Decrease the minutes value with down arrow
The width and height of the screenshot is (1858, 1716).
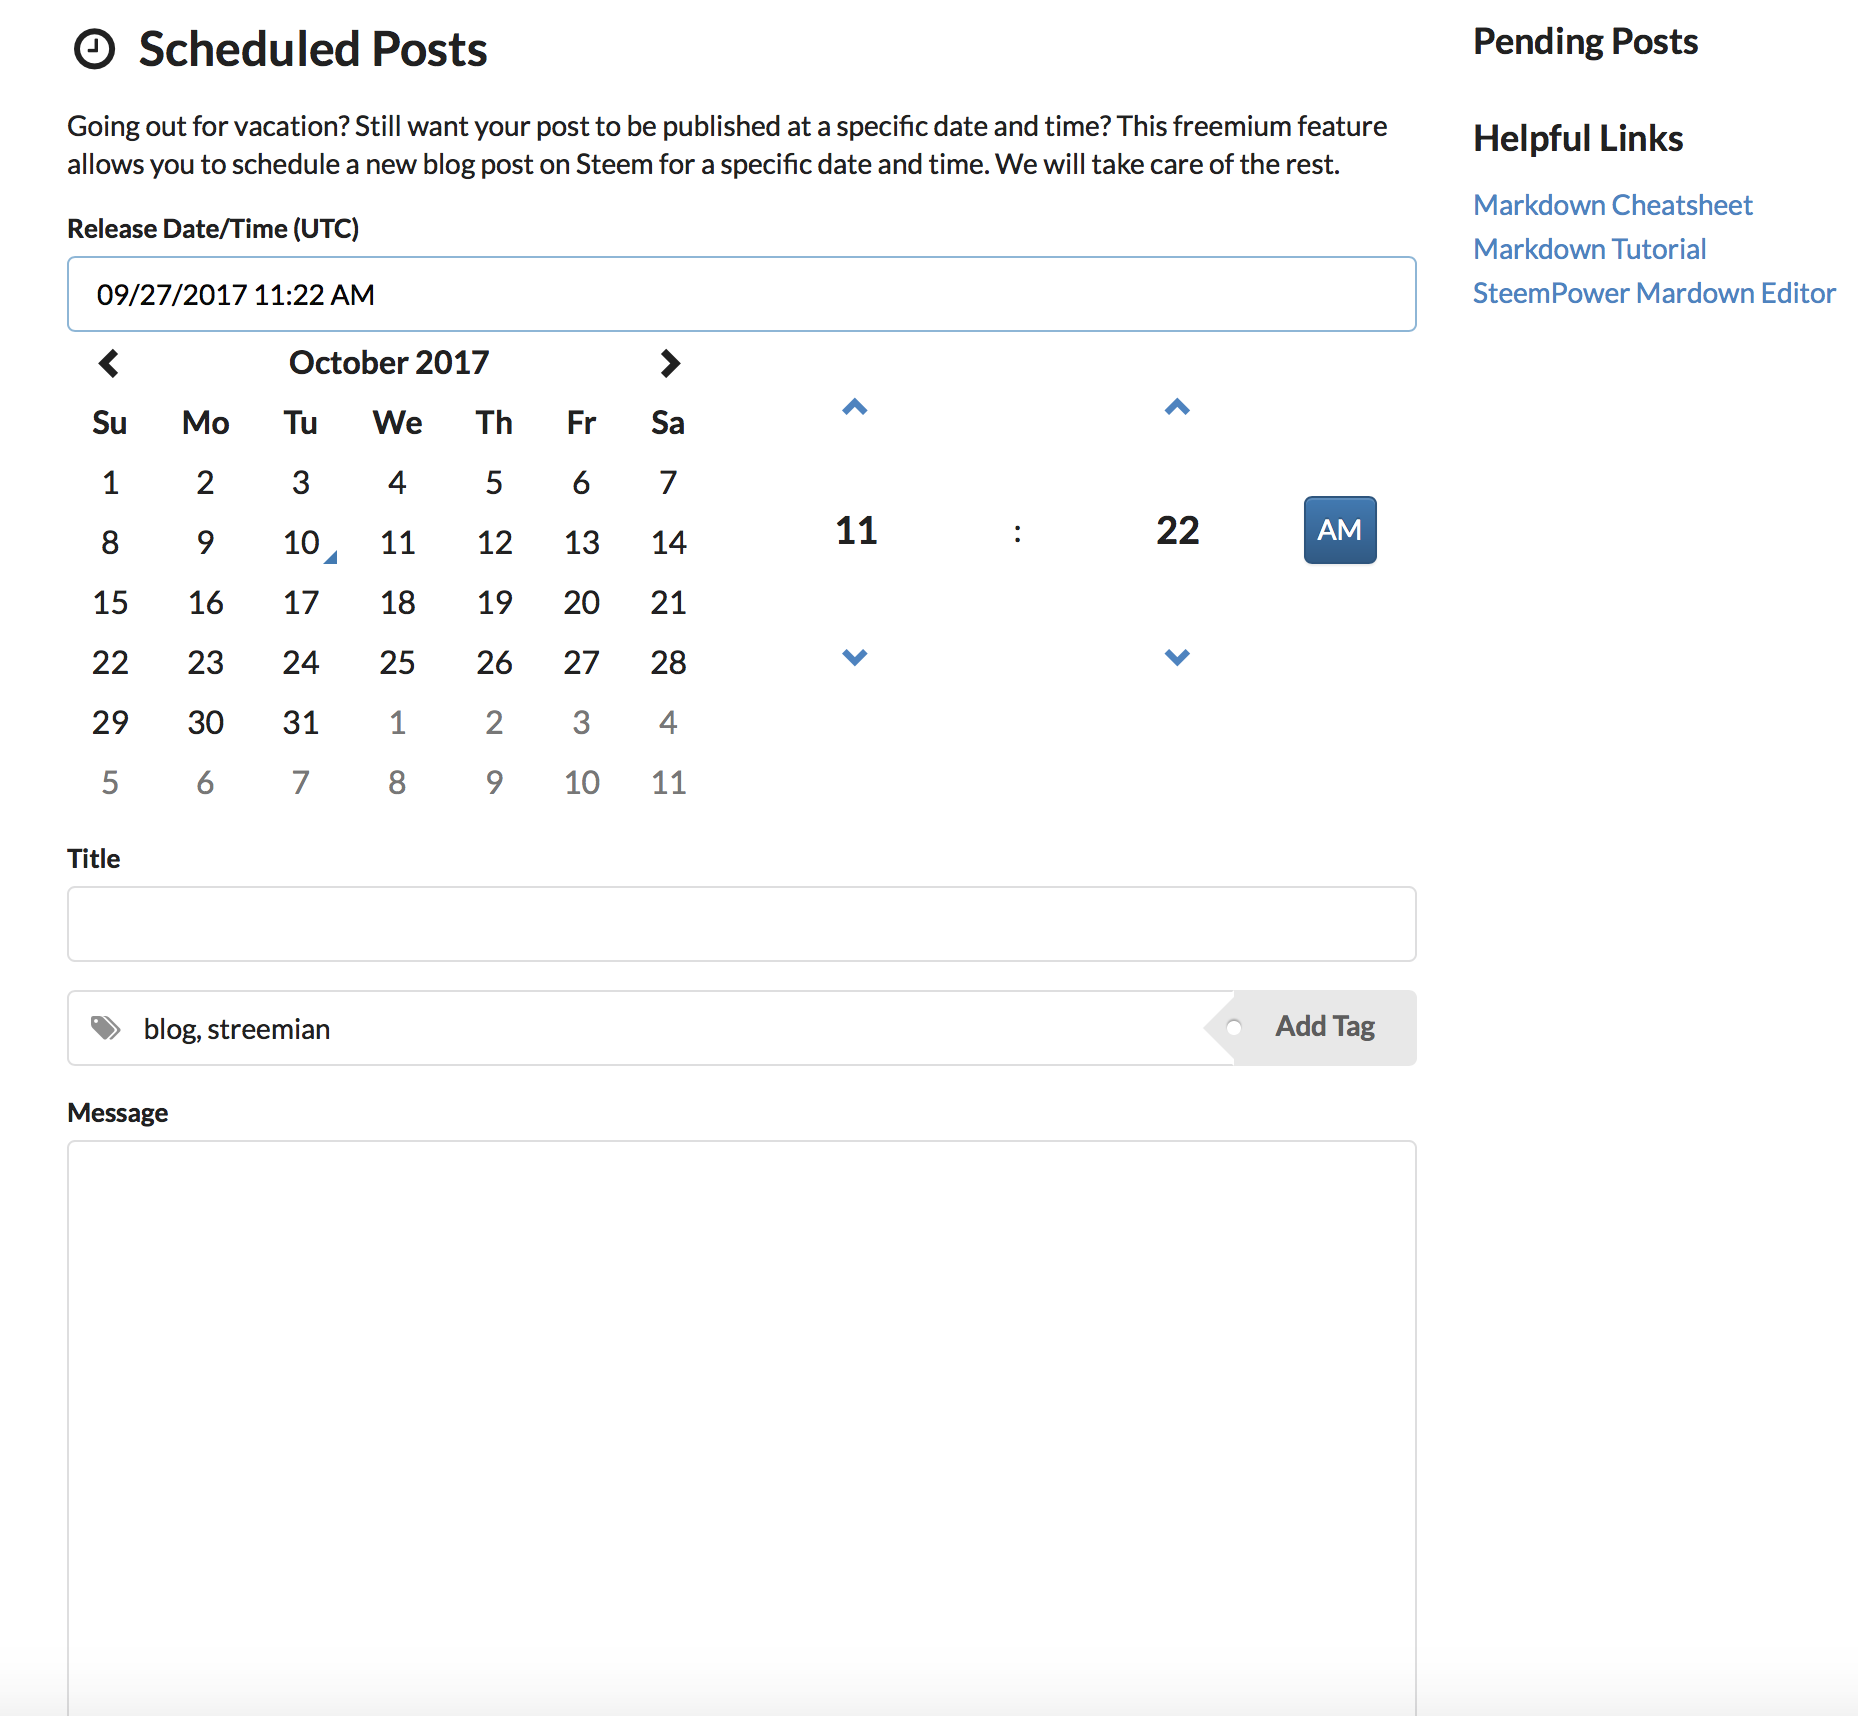pyautogui.click(x=1177, y=657)
